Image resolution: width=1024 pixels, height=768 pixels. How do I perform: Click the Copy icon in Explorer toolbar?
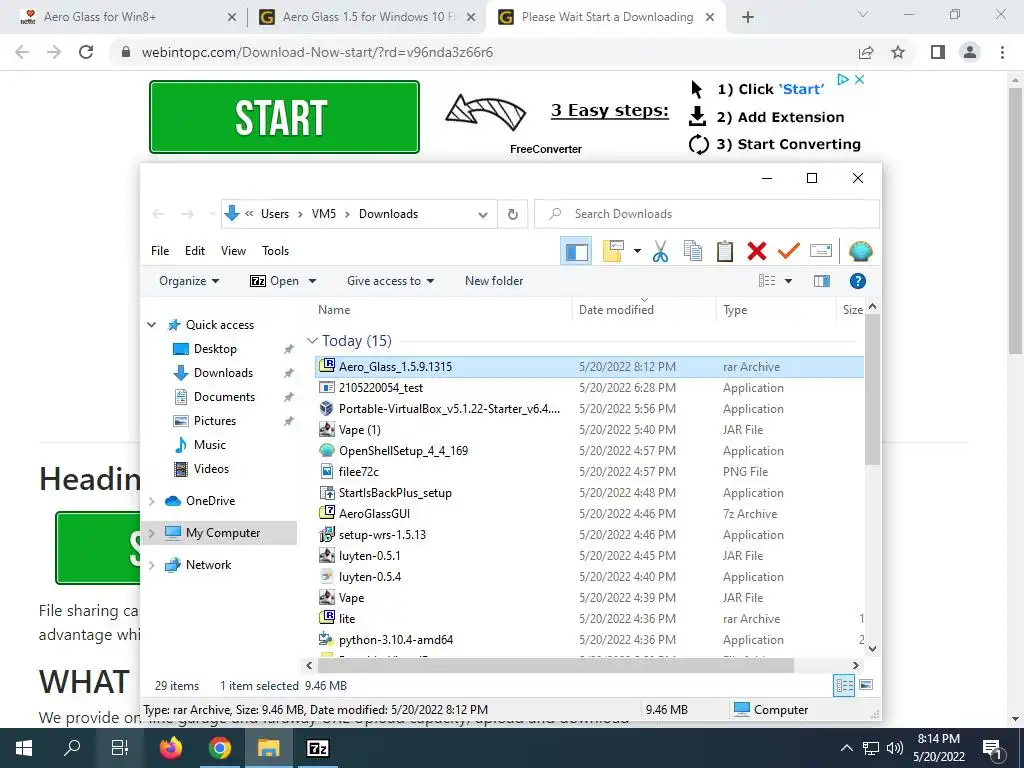tap(692, 251)
